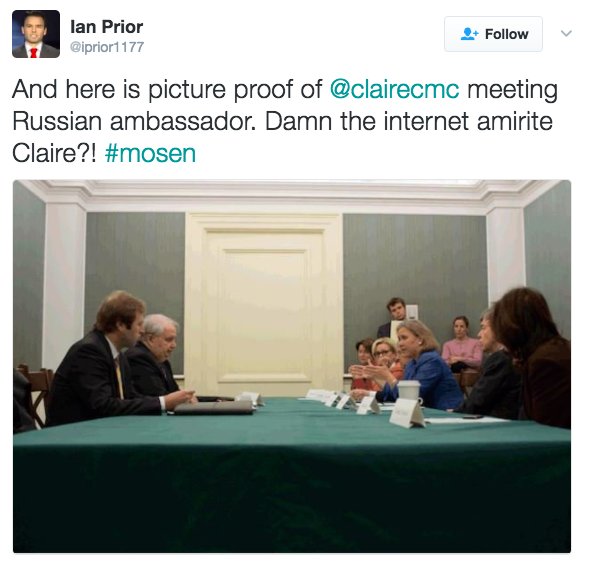Click the green tablecloth in the photo
Screen dimensions: 589x561
[292, 477]
